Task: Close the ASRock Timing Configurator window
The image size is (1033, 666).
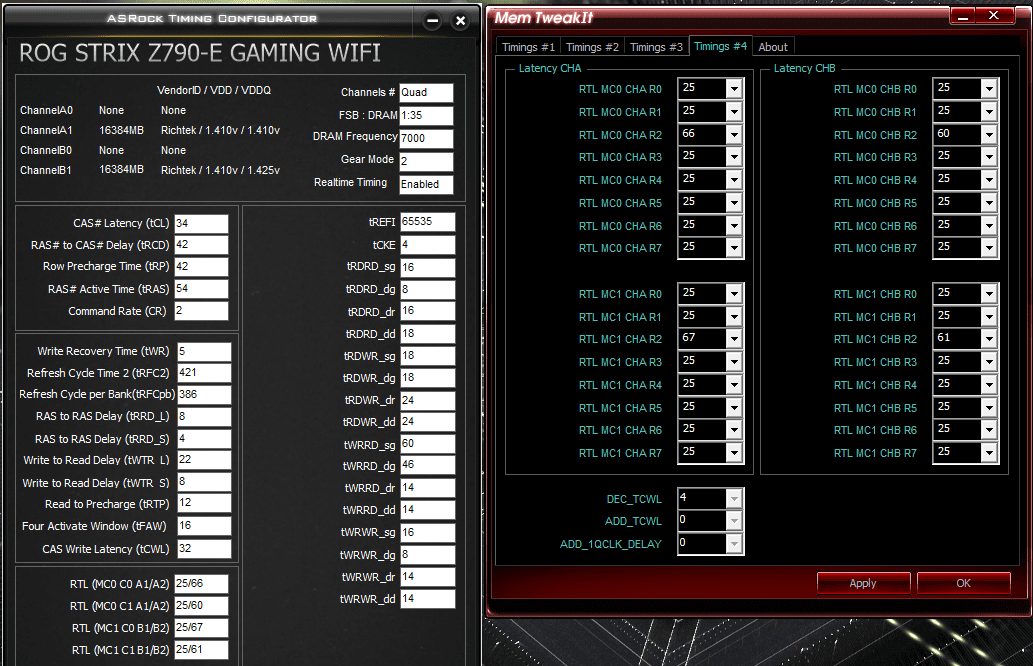Action: pyautogui.click(x=461, y=21)
